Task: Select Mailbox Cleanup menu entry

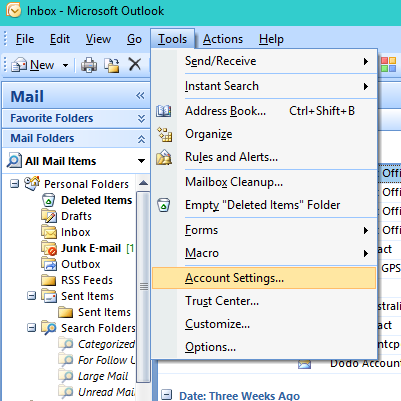Action: (264, 182)
